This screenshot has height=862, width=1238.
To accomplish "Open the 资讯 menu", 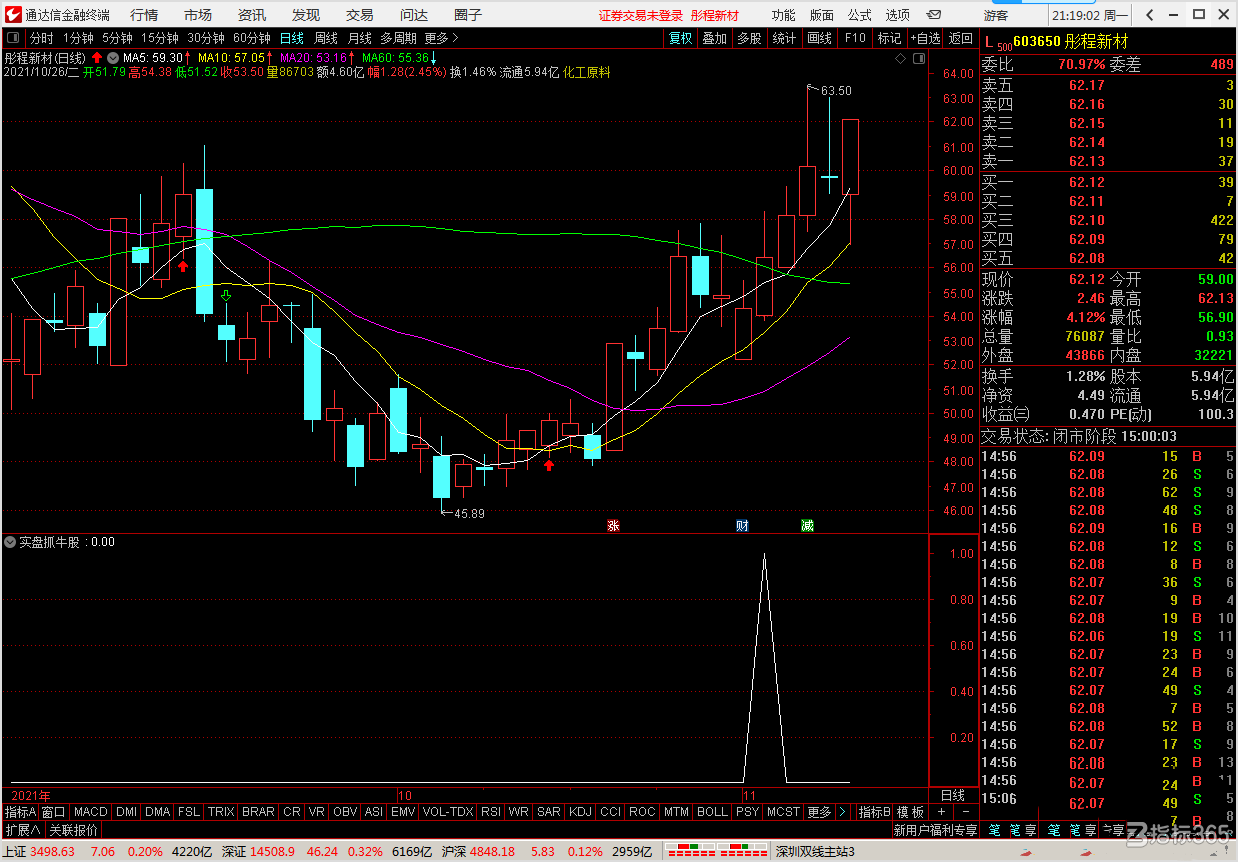I will pos(252,15).
